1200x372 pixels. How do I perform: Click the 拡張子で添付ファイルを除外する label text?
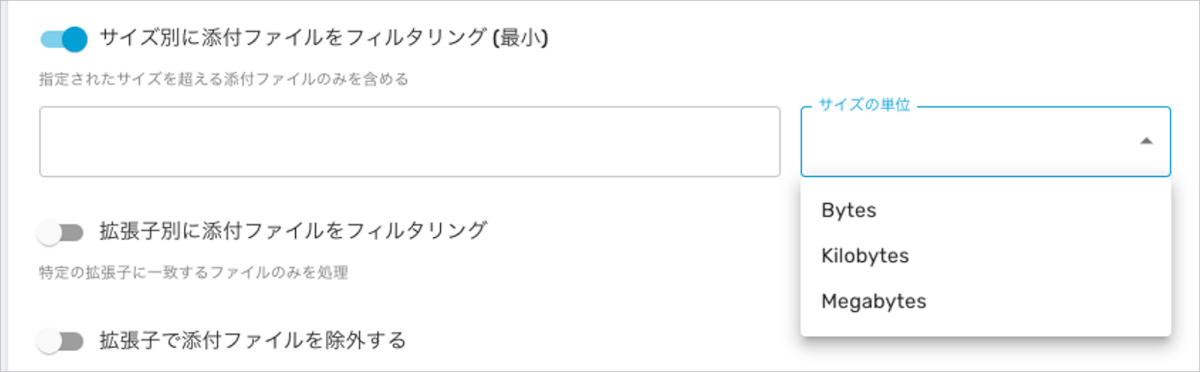254,340
